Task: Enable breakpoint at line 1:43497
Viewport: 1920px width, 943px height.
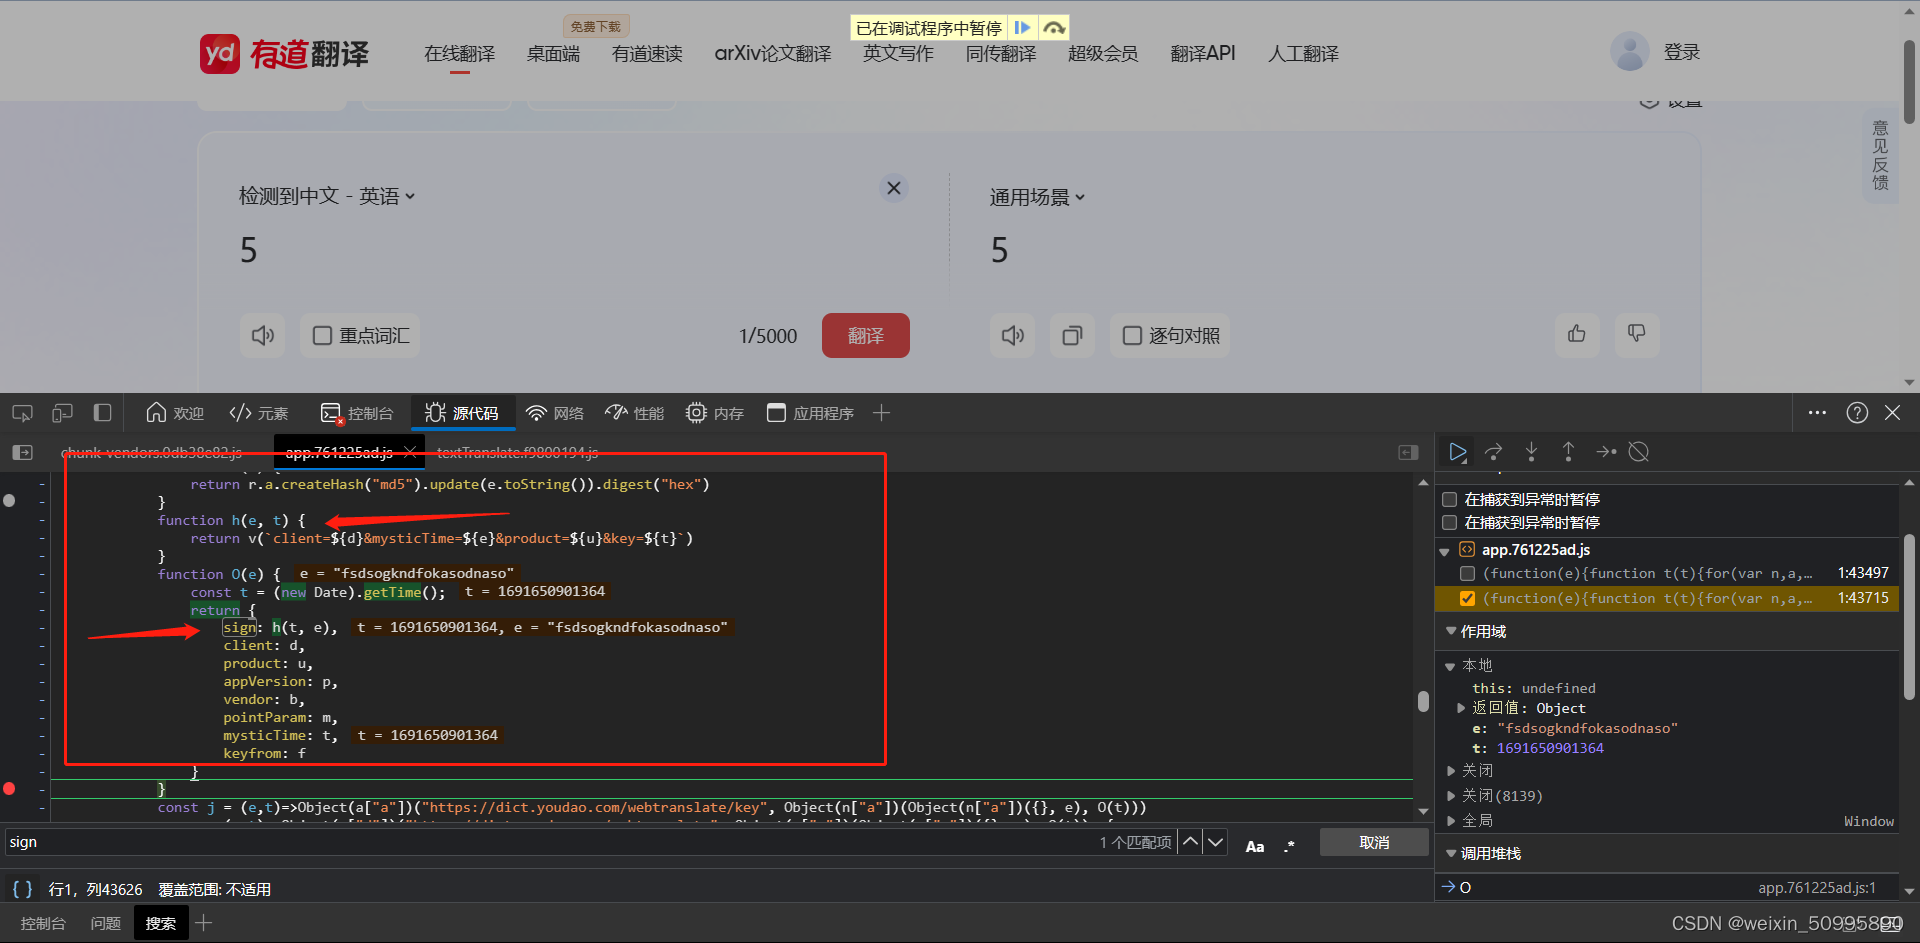Action: click(x=1467, y=573)
